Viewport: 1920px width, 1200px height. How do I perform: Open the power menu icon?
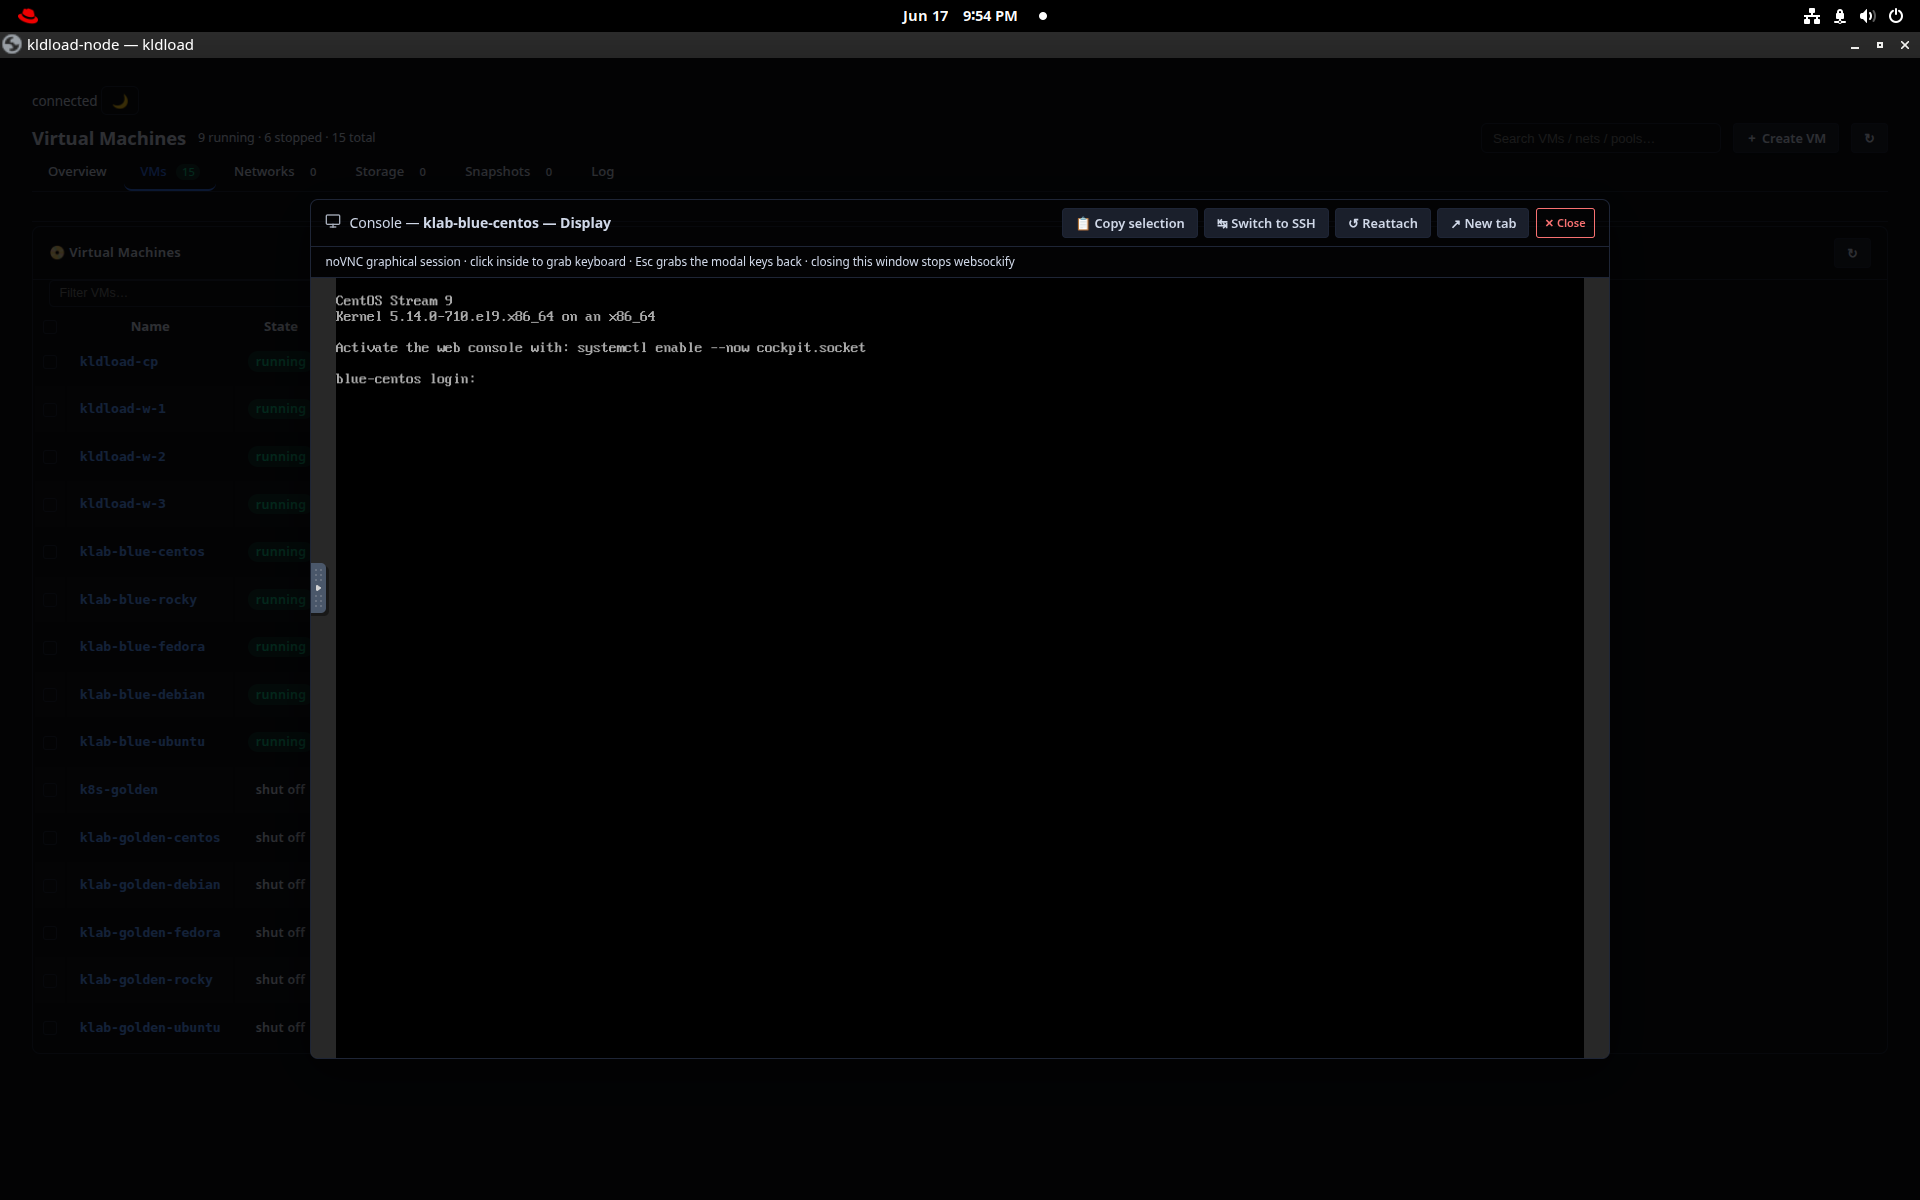point(1895,16)
